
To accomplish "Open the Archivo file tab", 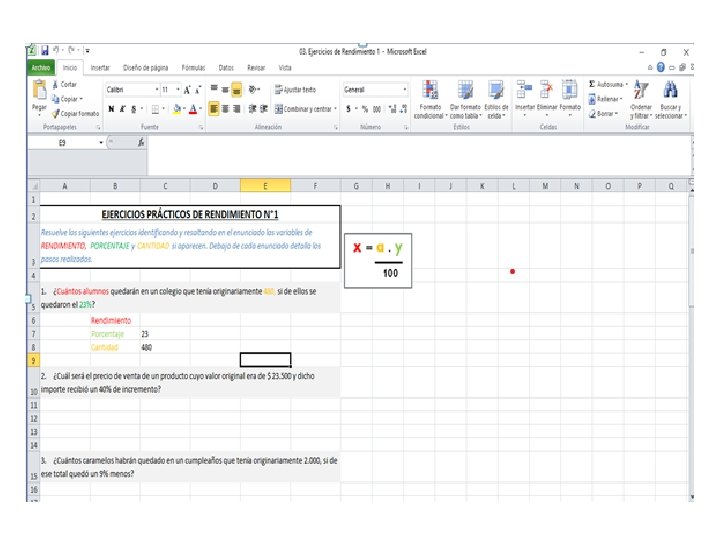I will 41,68.
